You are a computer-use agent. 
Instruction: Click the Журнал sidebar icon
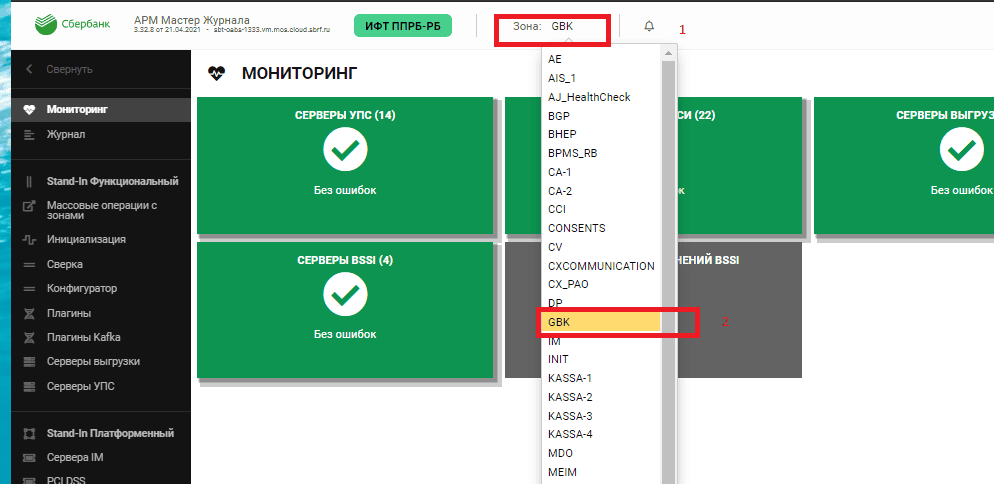(x=29, y=134)
